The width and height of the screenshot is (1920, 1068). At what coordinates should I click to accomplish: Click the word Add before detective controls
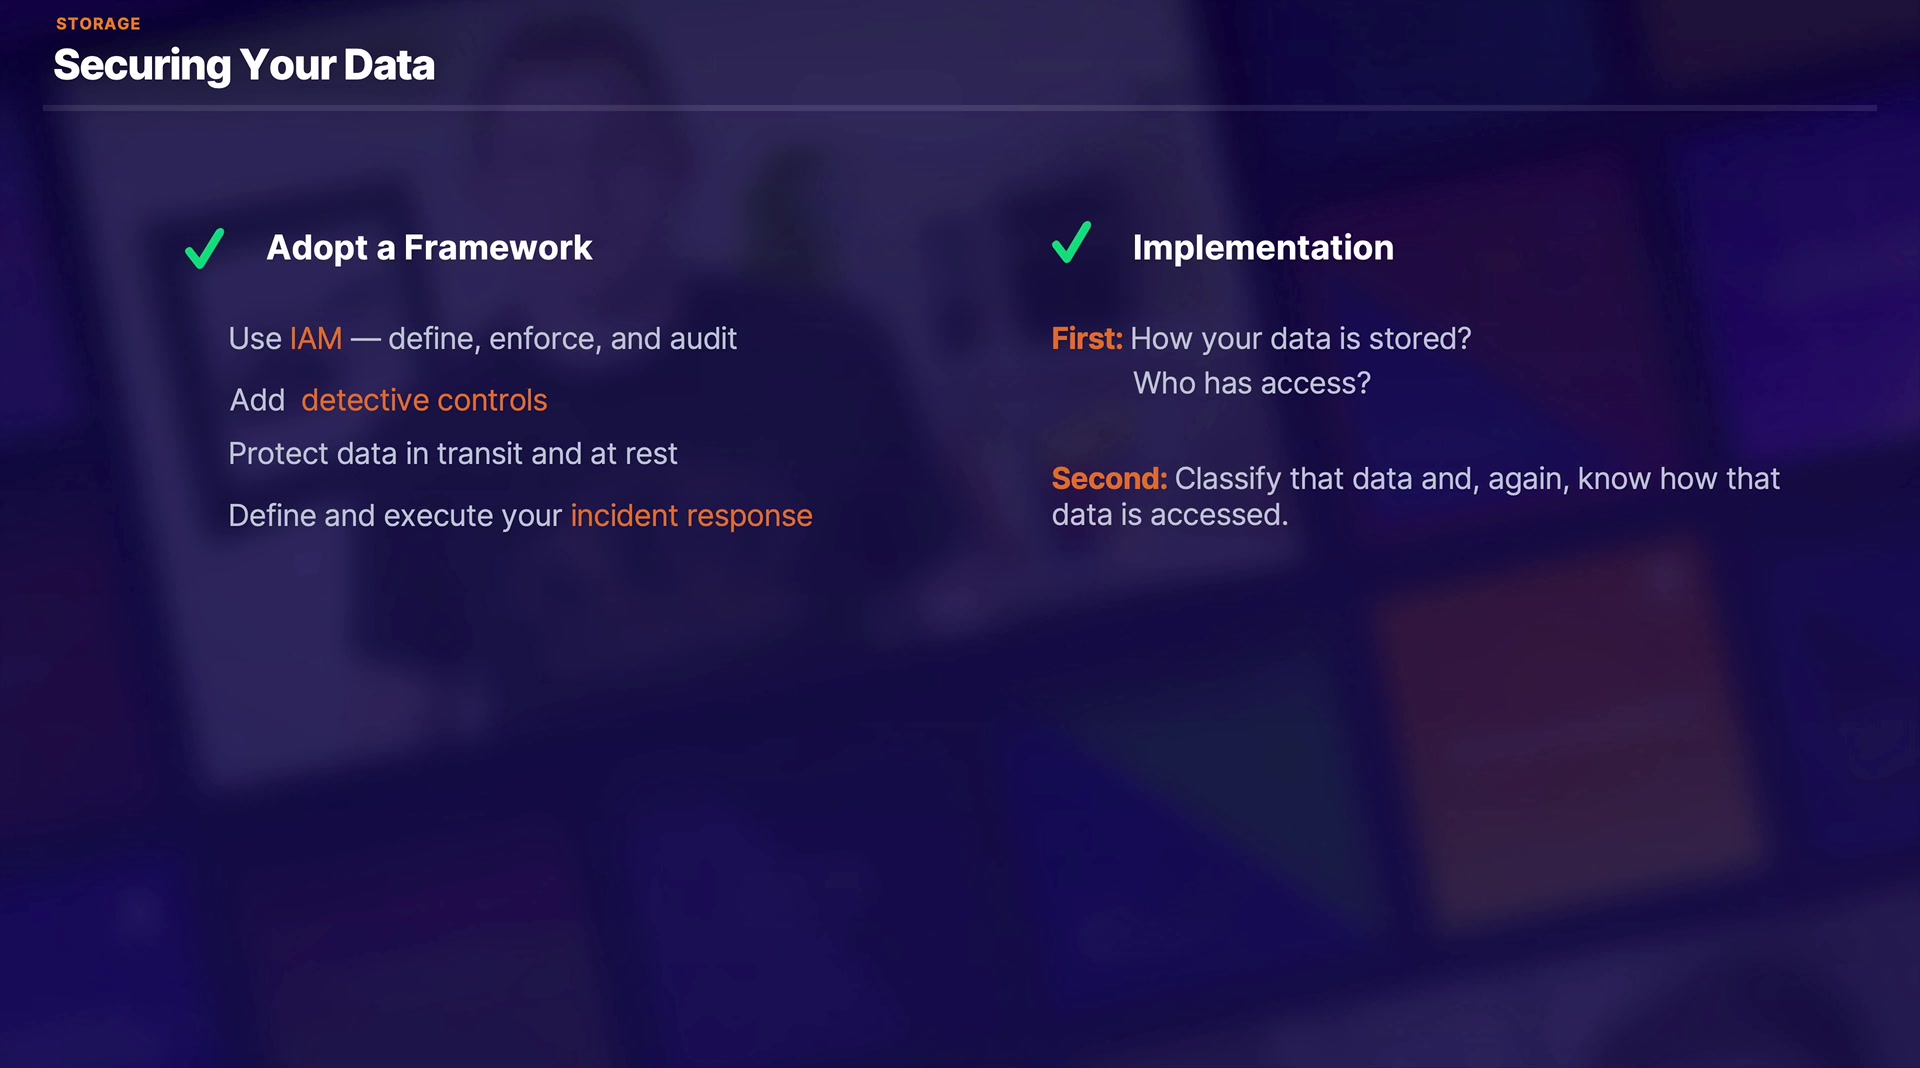(257, 400)
